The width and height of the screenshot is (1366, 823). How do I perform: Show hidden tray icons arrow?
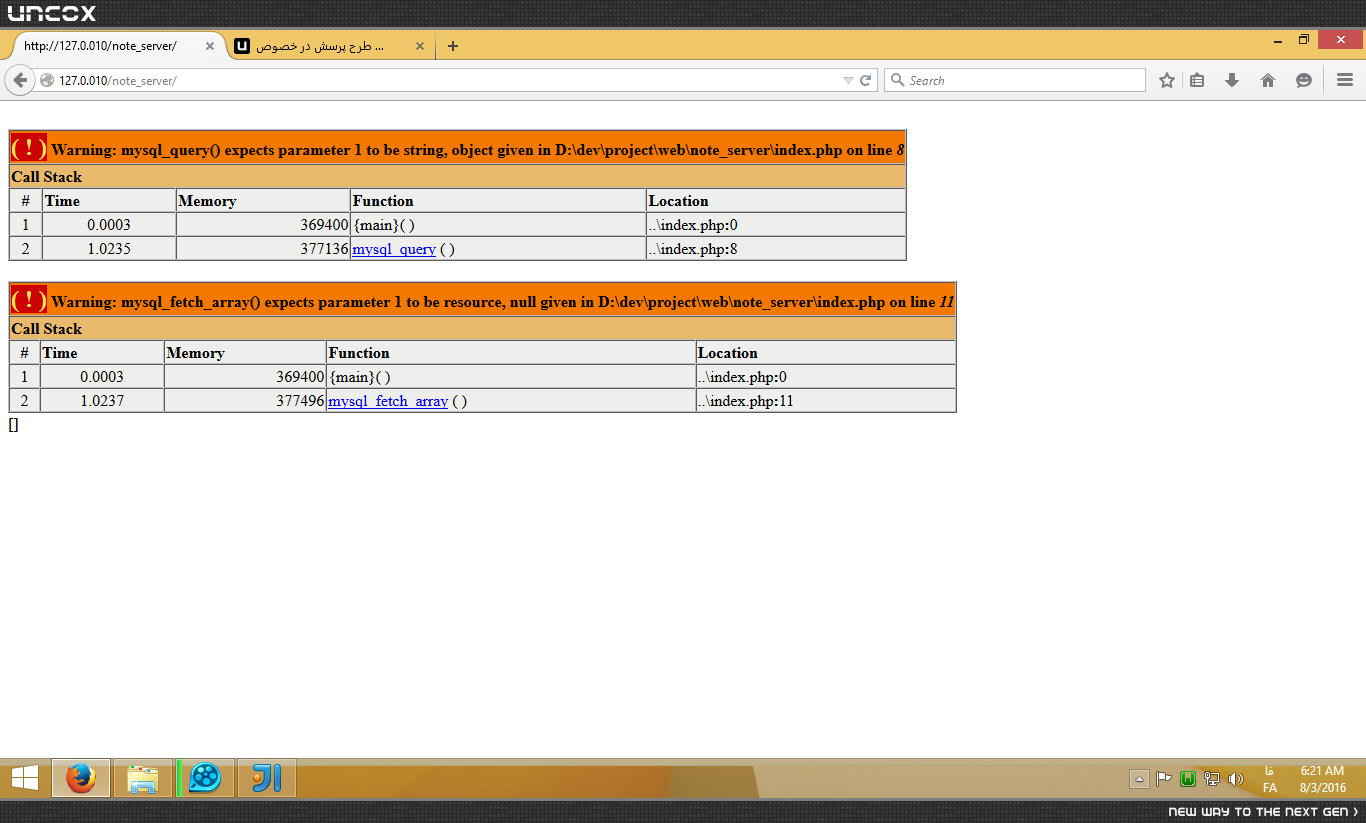click(x=1139, y=779)
